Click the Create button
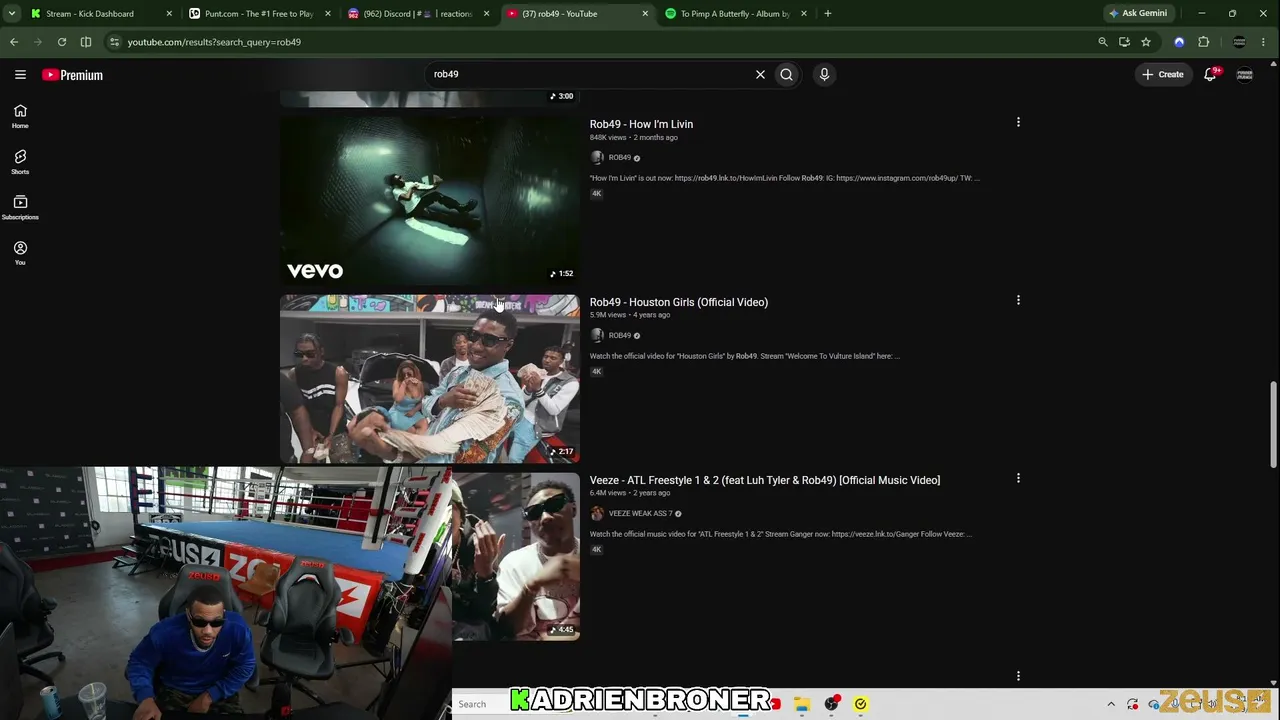Screen dimensions: 1280x720 click(x=1163, y=74)
